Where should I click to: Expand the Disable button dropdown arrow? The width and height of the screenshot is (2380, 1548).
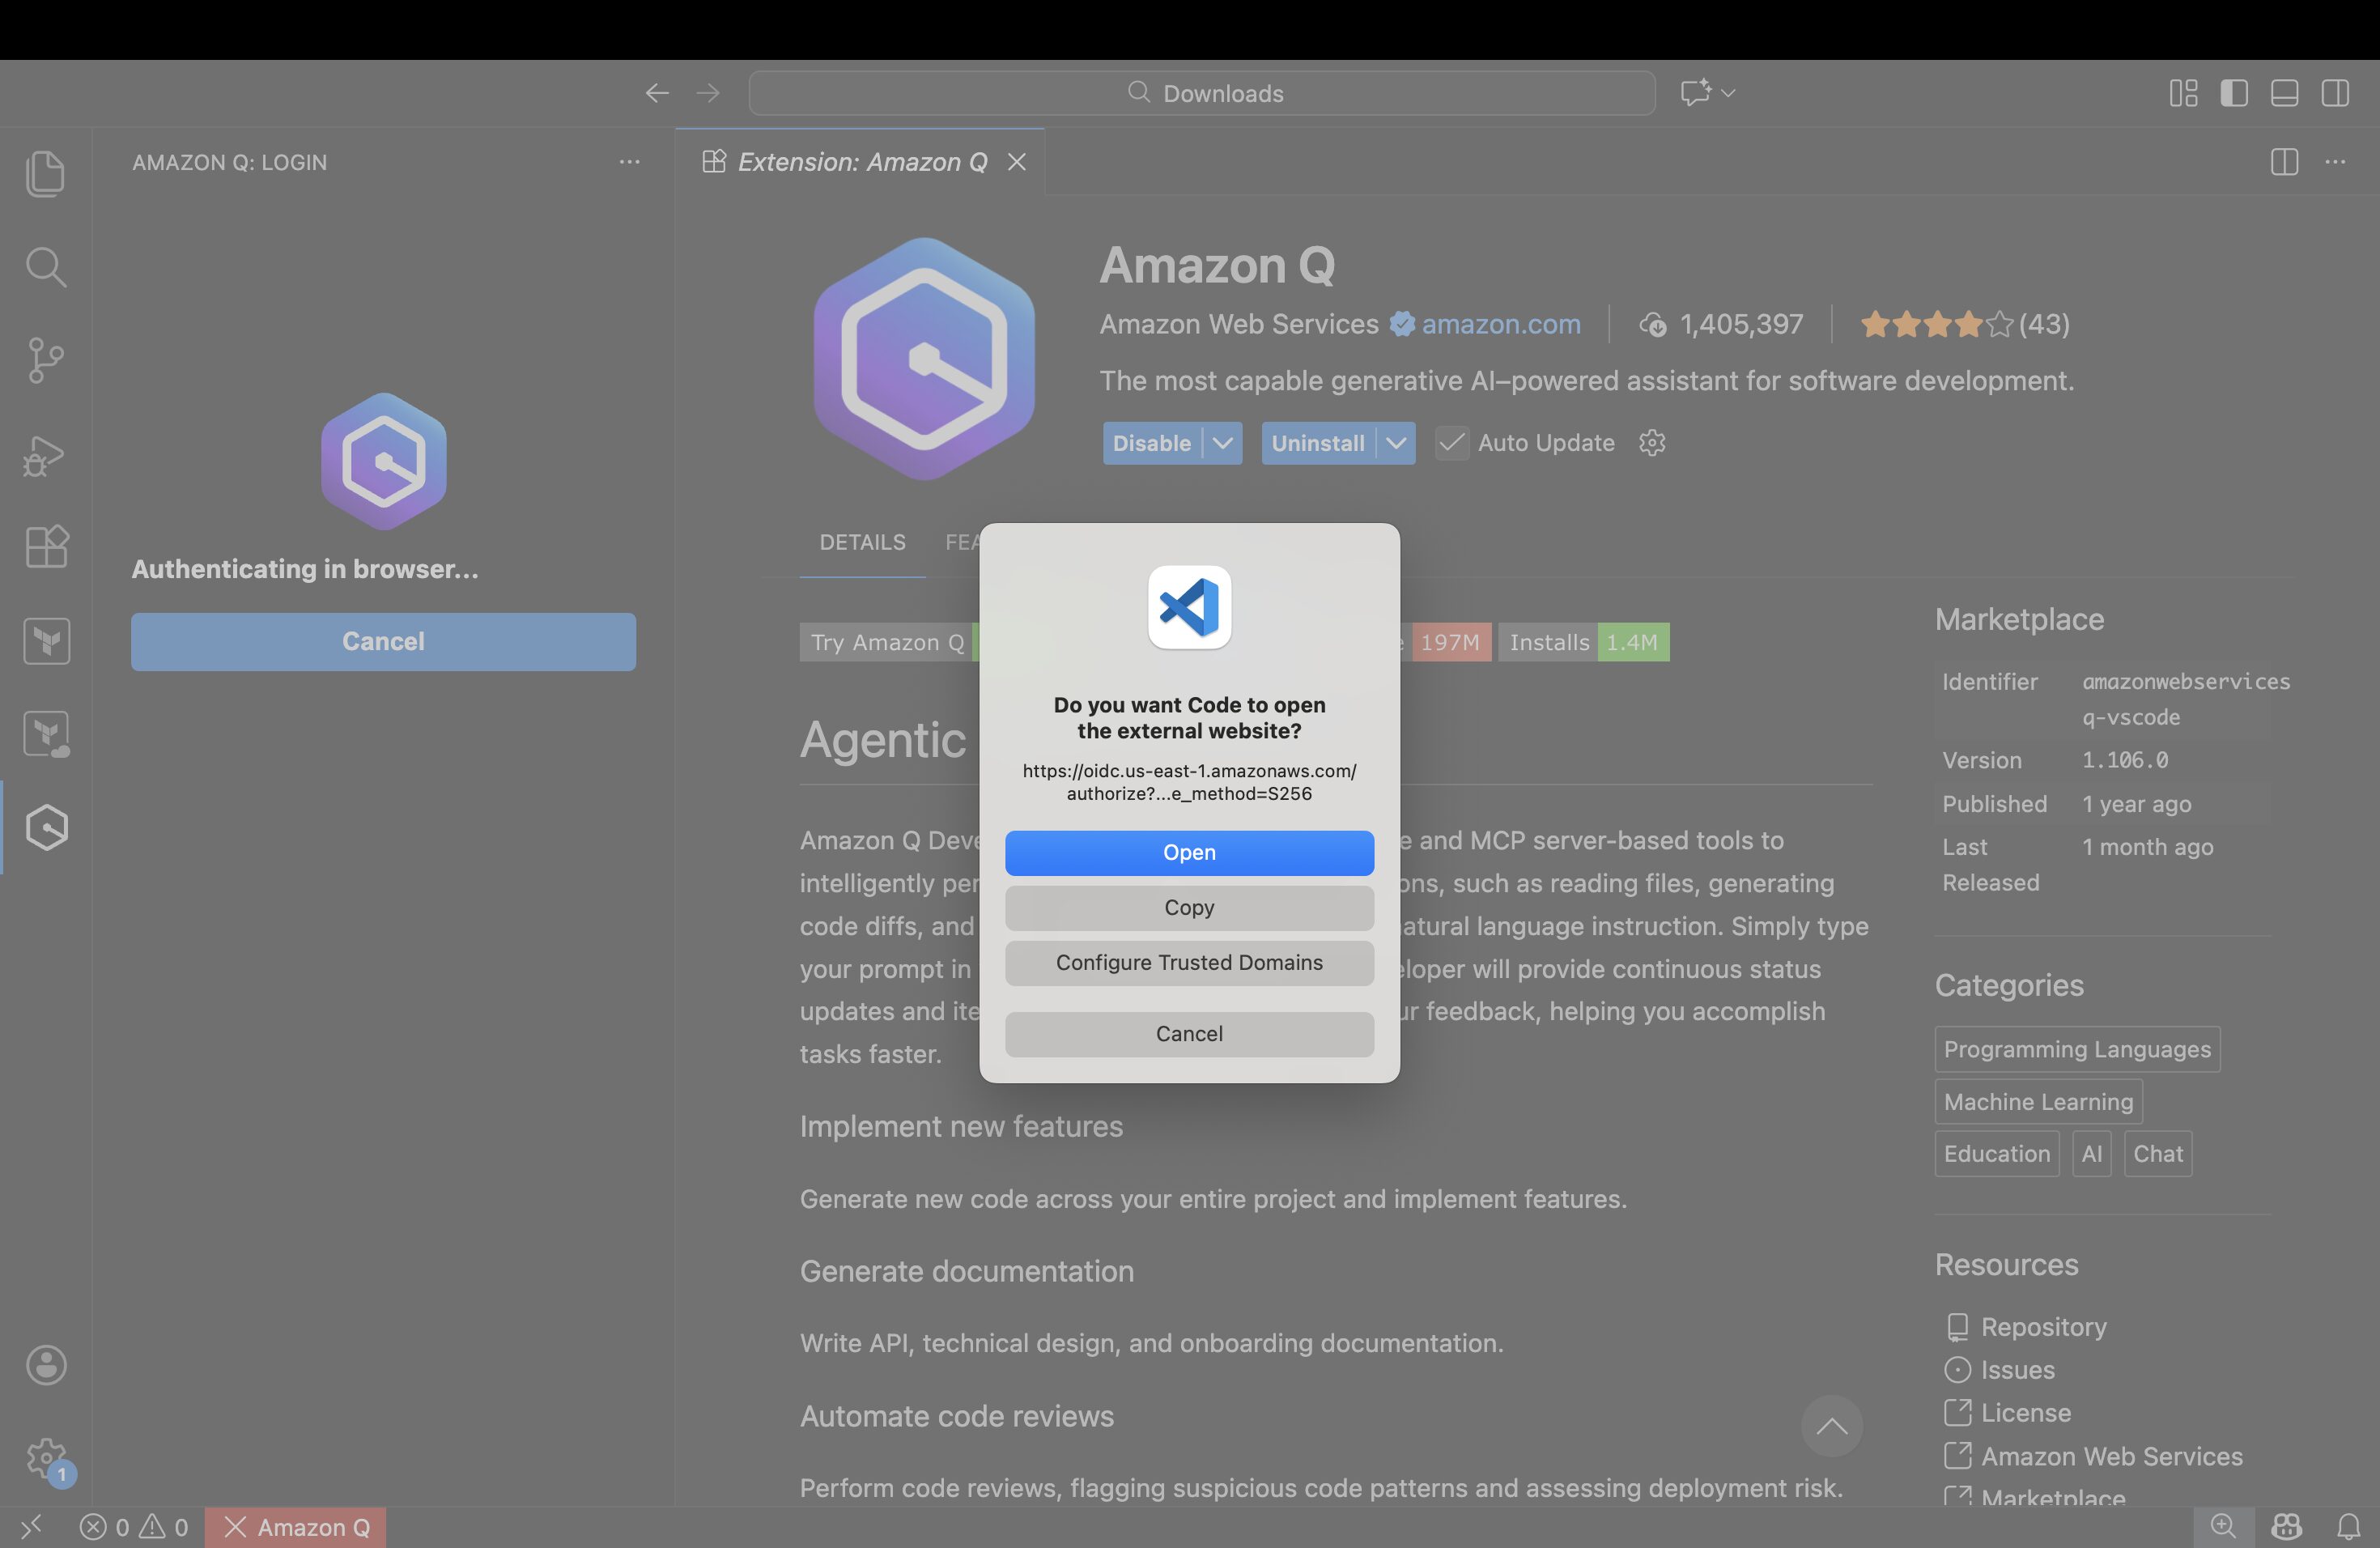tap(1222, 443)
